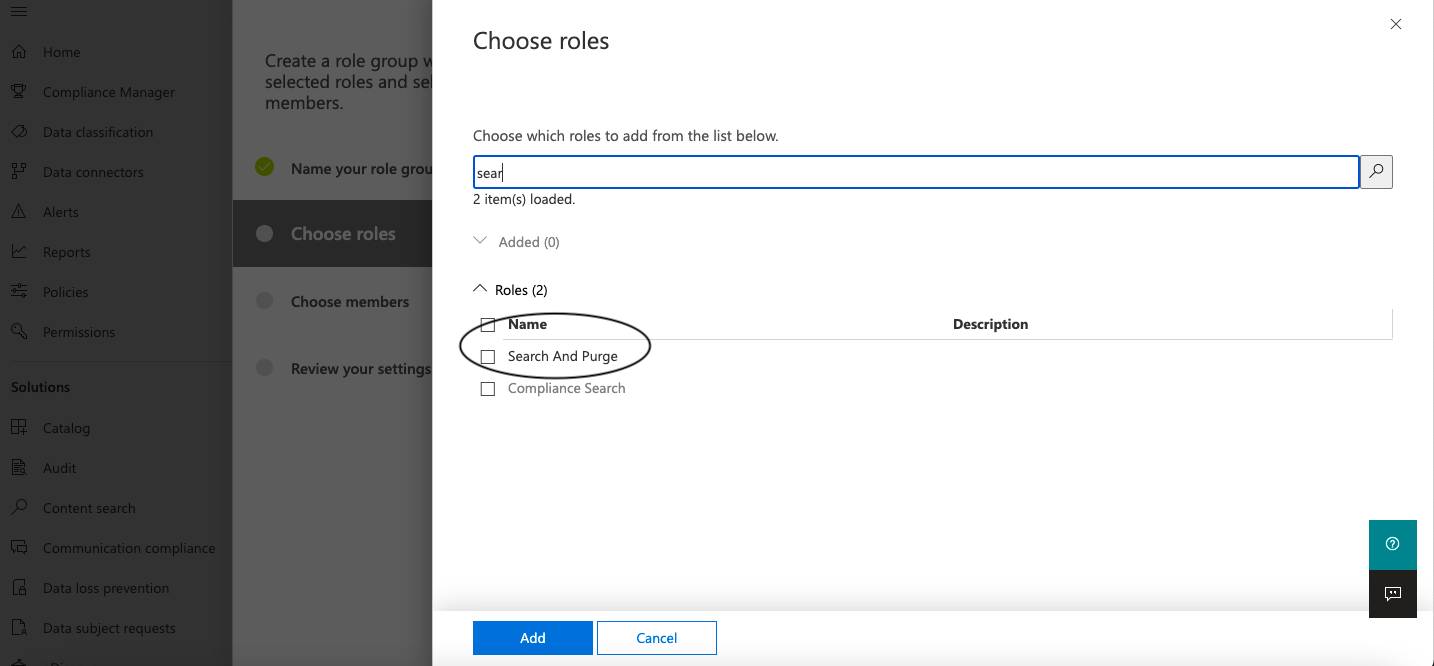Viewport: 1434px width, 666px height.
Task: Click the hamburger navigation menu icon
Action: [x=19, y=12]
